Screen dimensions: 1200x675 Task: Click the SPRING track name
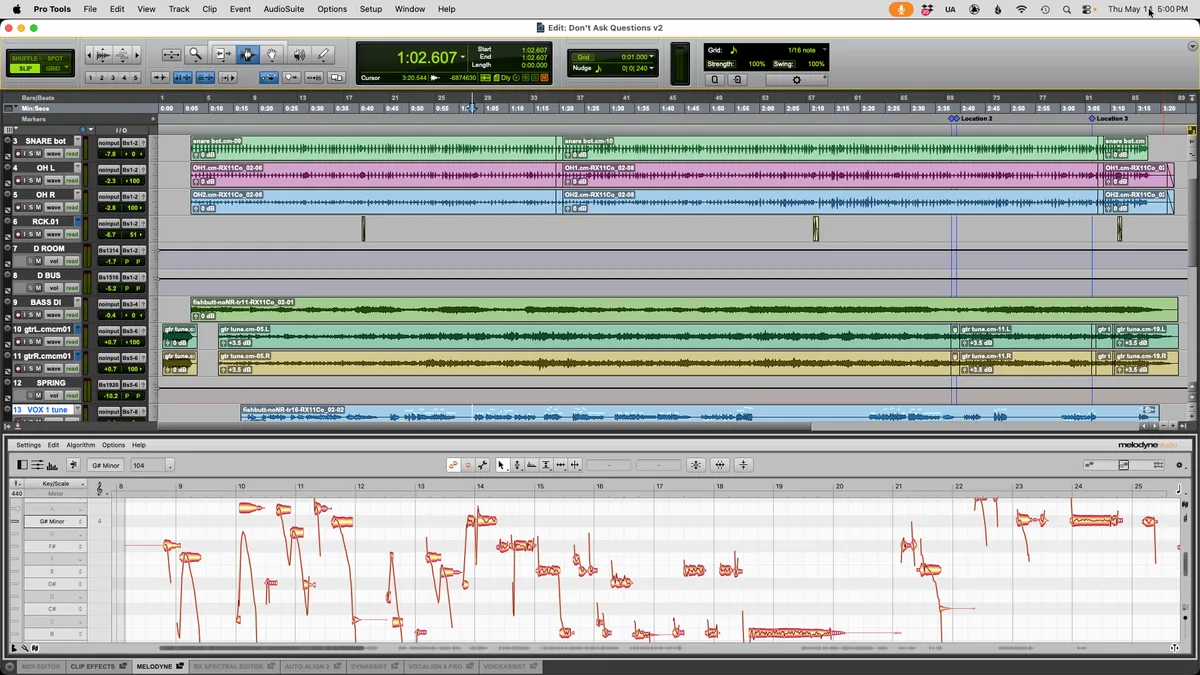50,383
